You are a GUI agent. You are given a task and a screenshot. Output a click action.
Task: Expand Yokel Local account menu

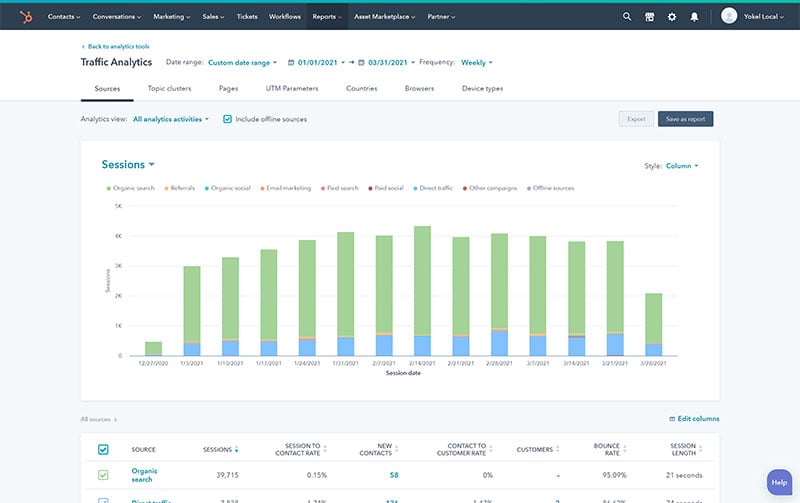(x=763, y=17)
